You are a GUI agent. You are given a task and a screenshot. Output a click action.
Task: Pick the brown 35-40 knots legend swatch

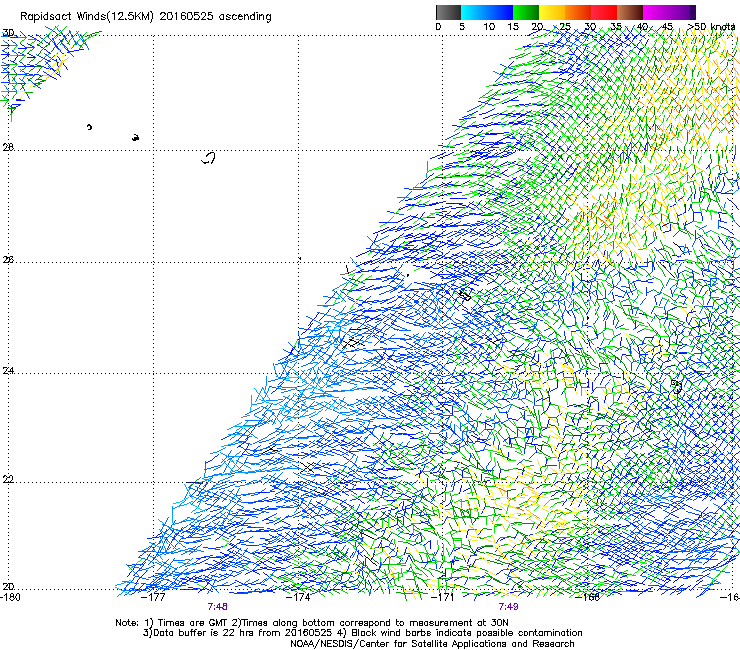pyautogui.click(x=630, y=12)
